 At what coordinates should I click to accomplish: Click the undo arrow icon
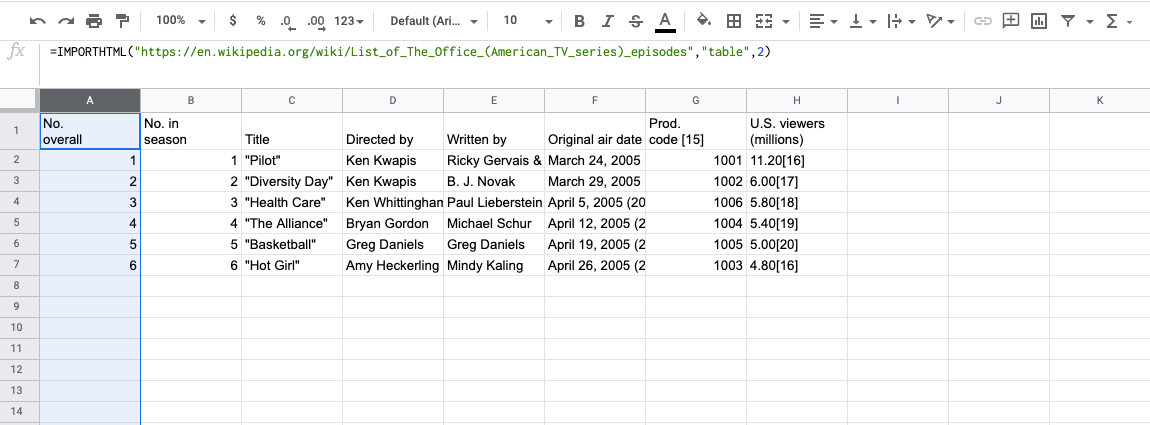[x=37, y=20]
